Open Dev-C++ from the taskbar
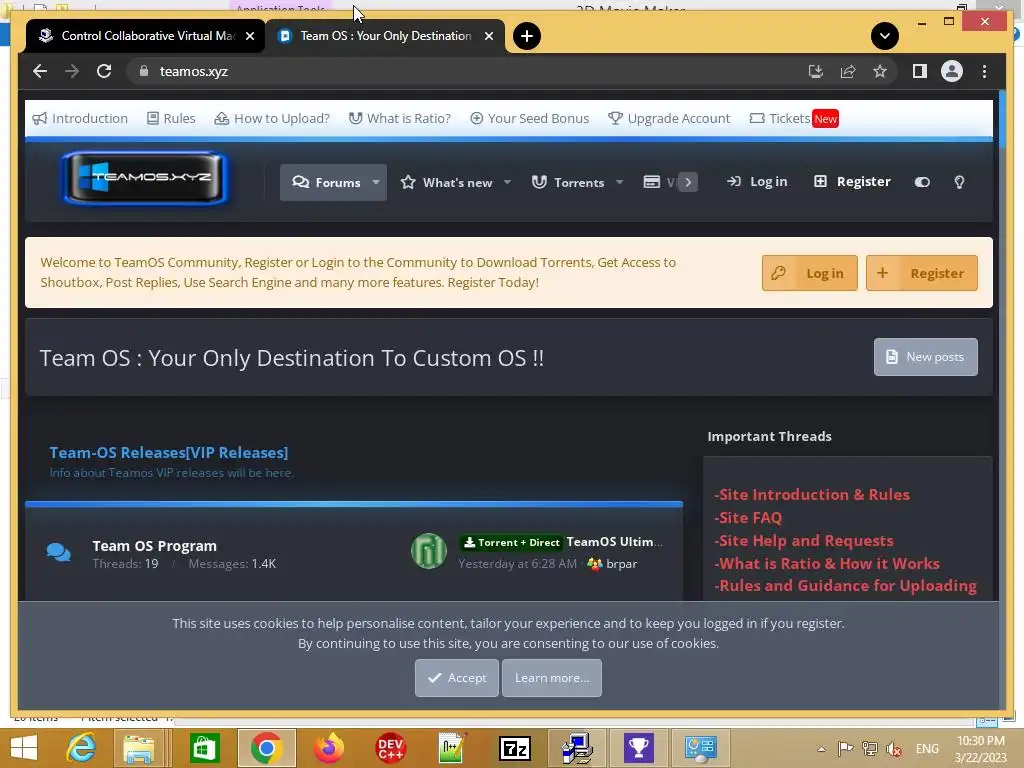Viewport: 1024px width, 768px height. pos(391,748)
